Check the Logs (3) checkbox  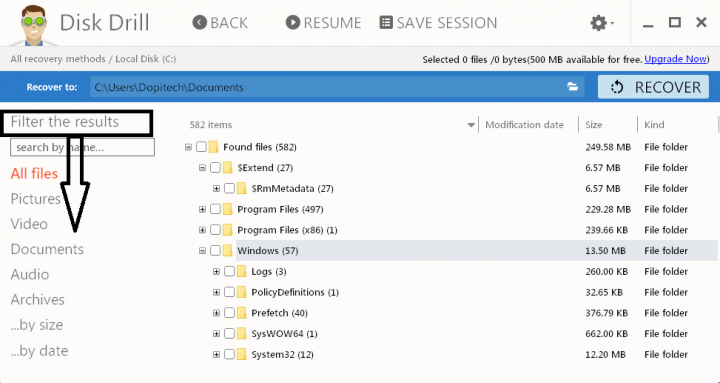tap(229, 271)
